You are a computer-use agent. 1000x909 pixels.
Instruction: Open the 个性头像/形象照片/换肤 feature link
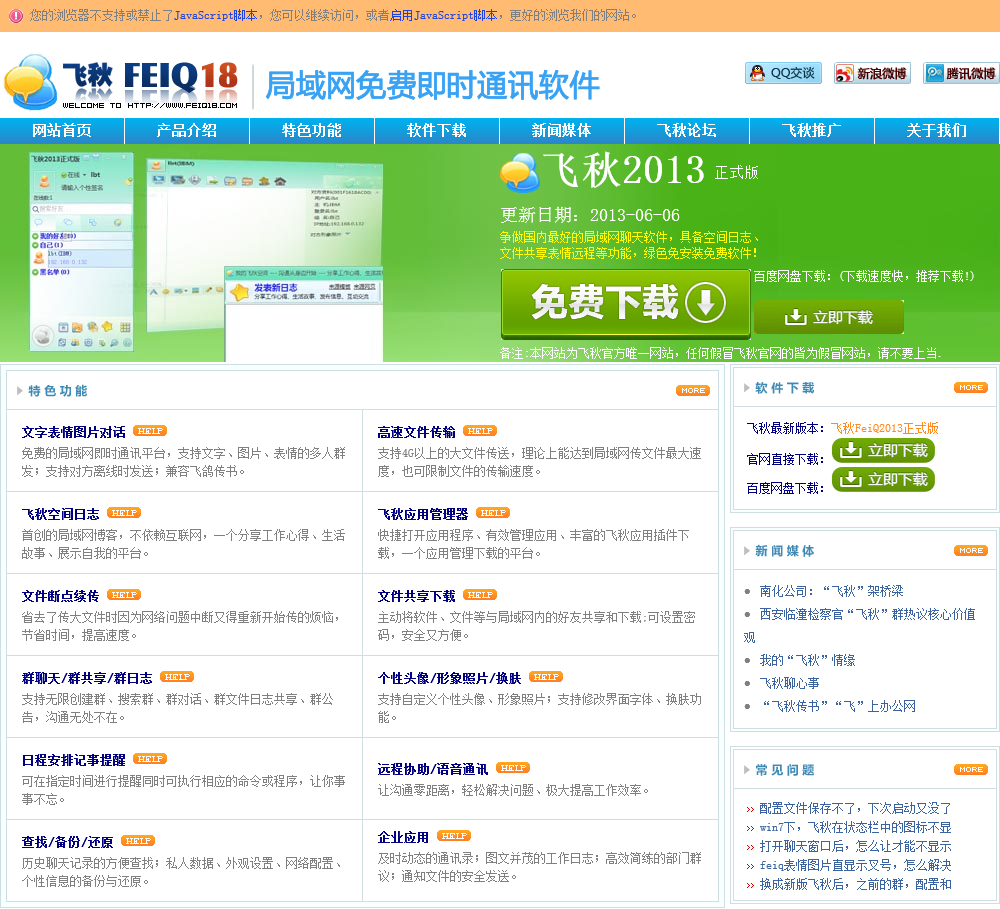coord(450,678)
